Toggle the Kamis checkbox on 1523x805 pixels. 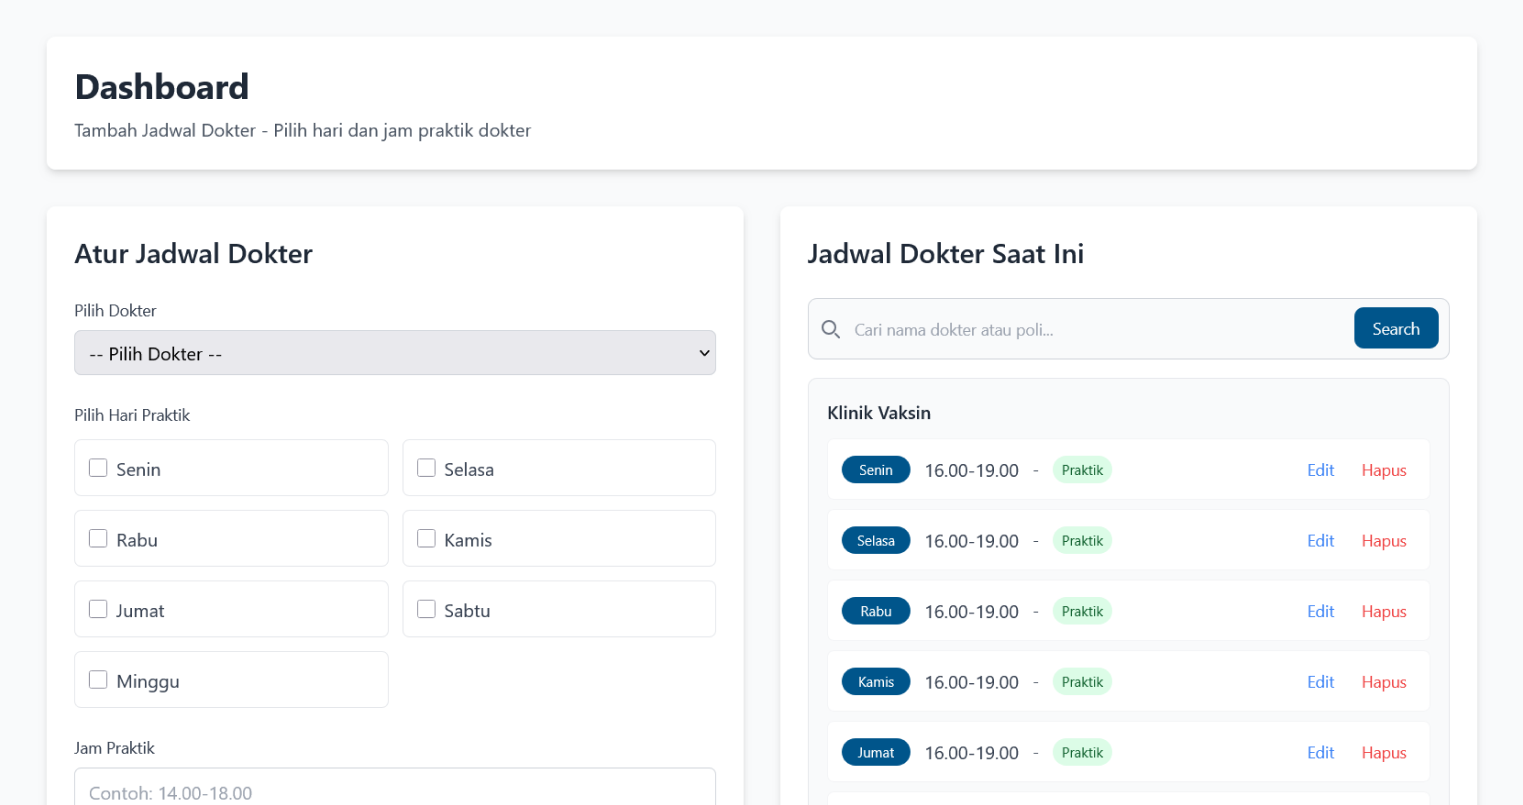tap(426, 537)
